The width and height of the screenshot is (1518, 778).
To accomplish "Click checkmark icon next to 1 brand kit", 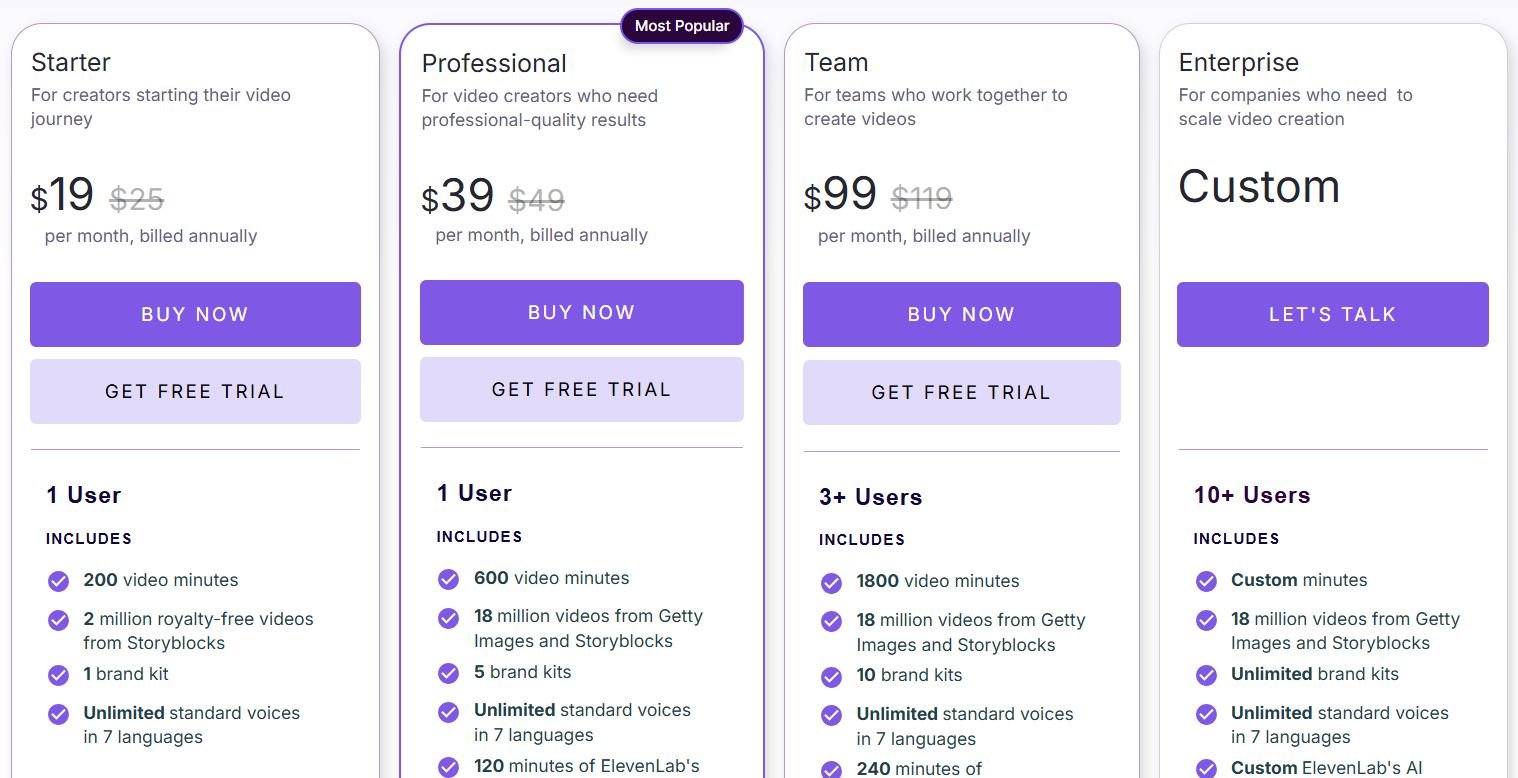I will [58, 675].
